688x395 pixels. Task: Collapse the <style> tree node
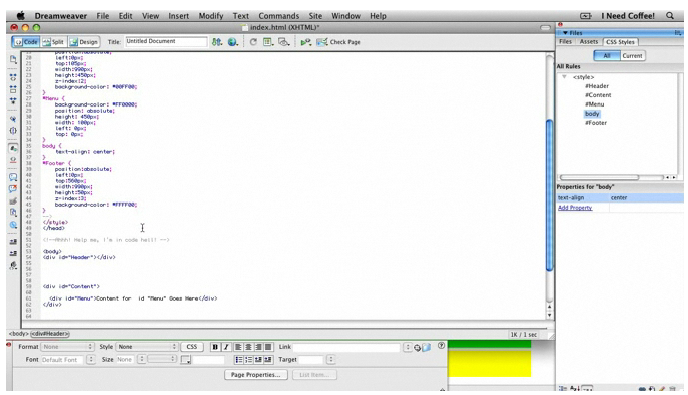pos(564,77)
